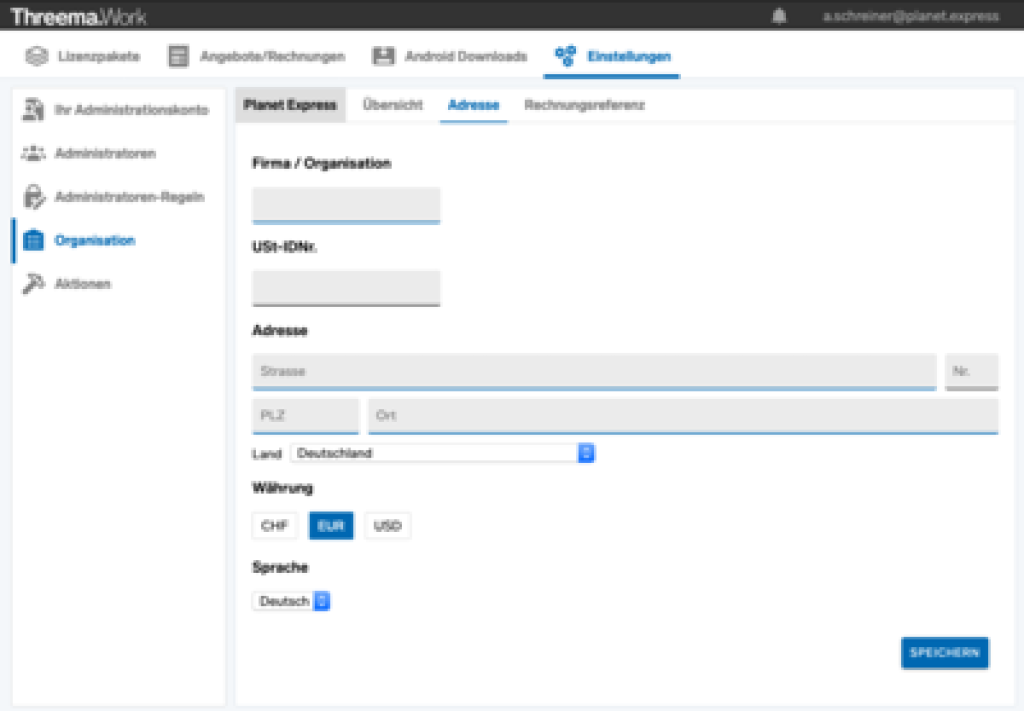Switch to the Übersicht tab
Viewport: 1024px width, 711px height.
pos(392,105)
